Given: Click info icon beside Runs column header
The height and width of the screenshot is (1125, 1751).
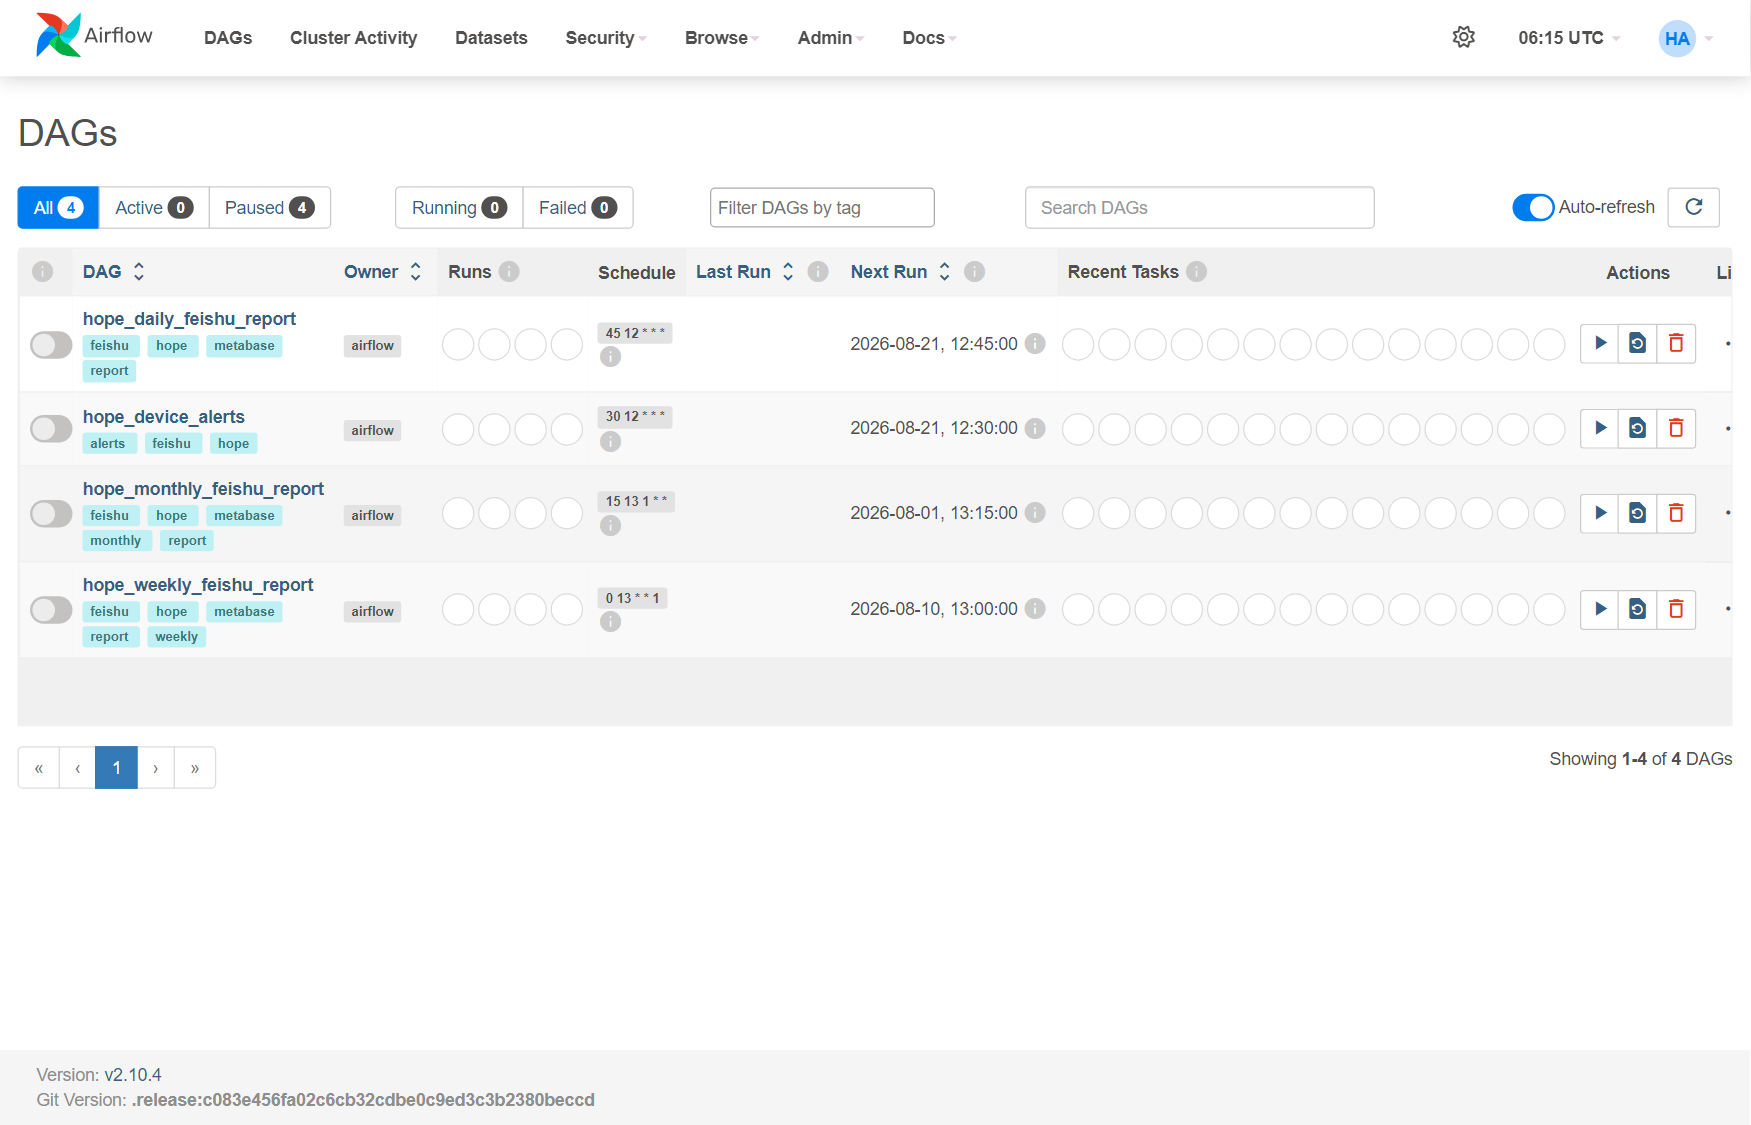Looking at the screenshot, I should point(509,272).
